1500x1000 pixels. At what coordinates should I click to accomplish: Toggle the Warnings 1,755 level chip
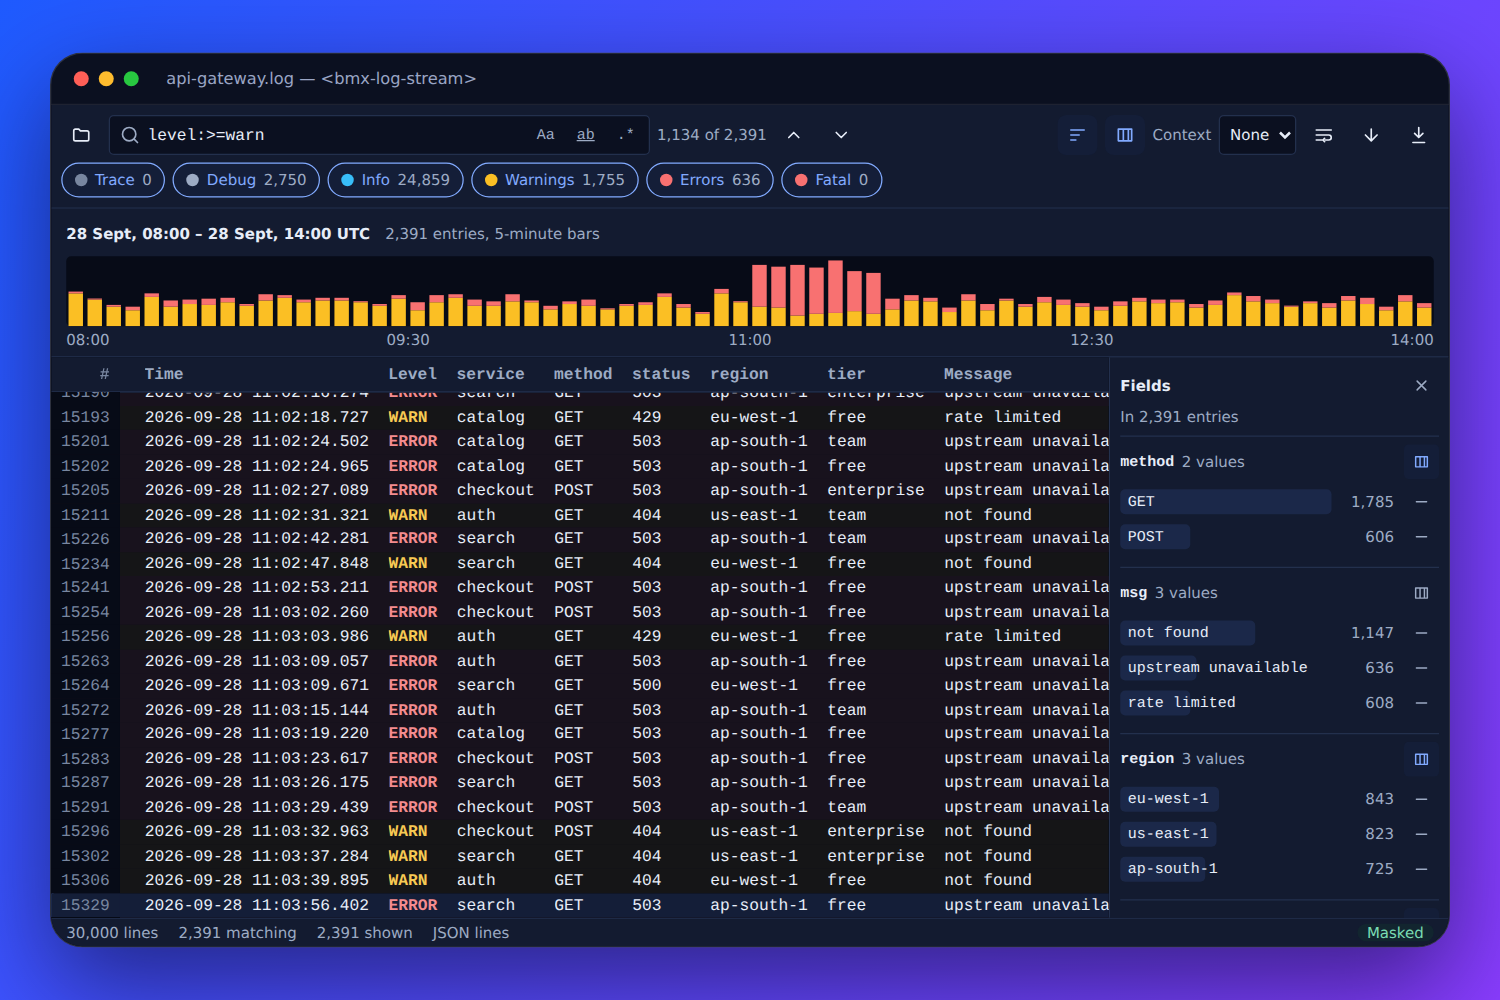(x=554, y=180)
